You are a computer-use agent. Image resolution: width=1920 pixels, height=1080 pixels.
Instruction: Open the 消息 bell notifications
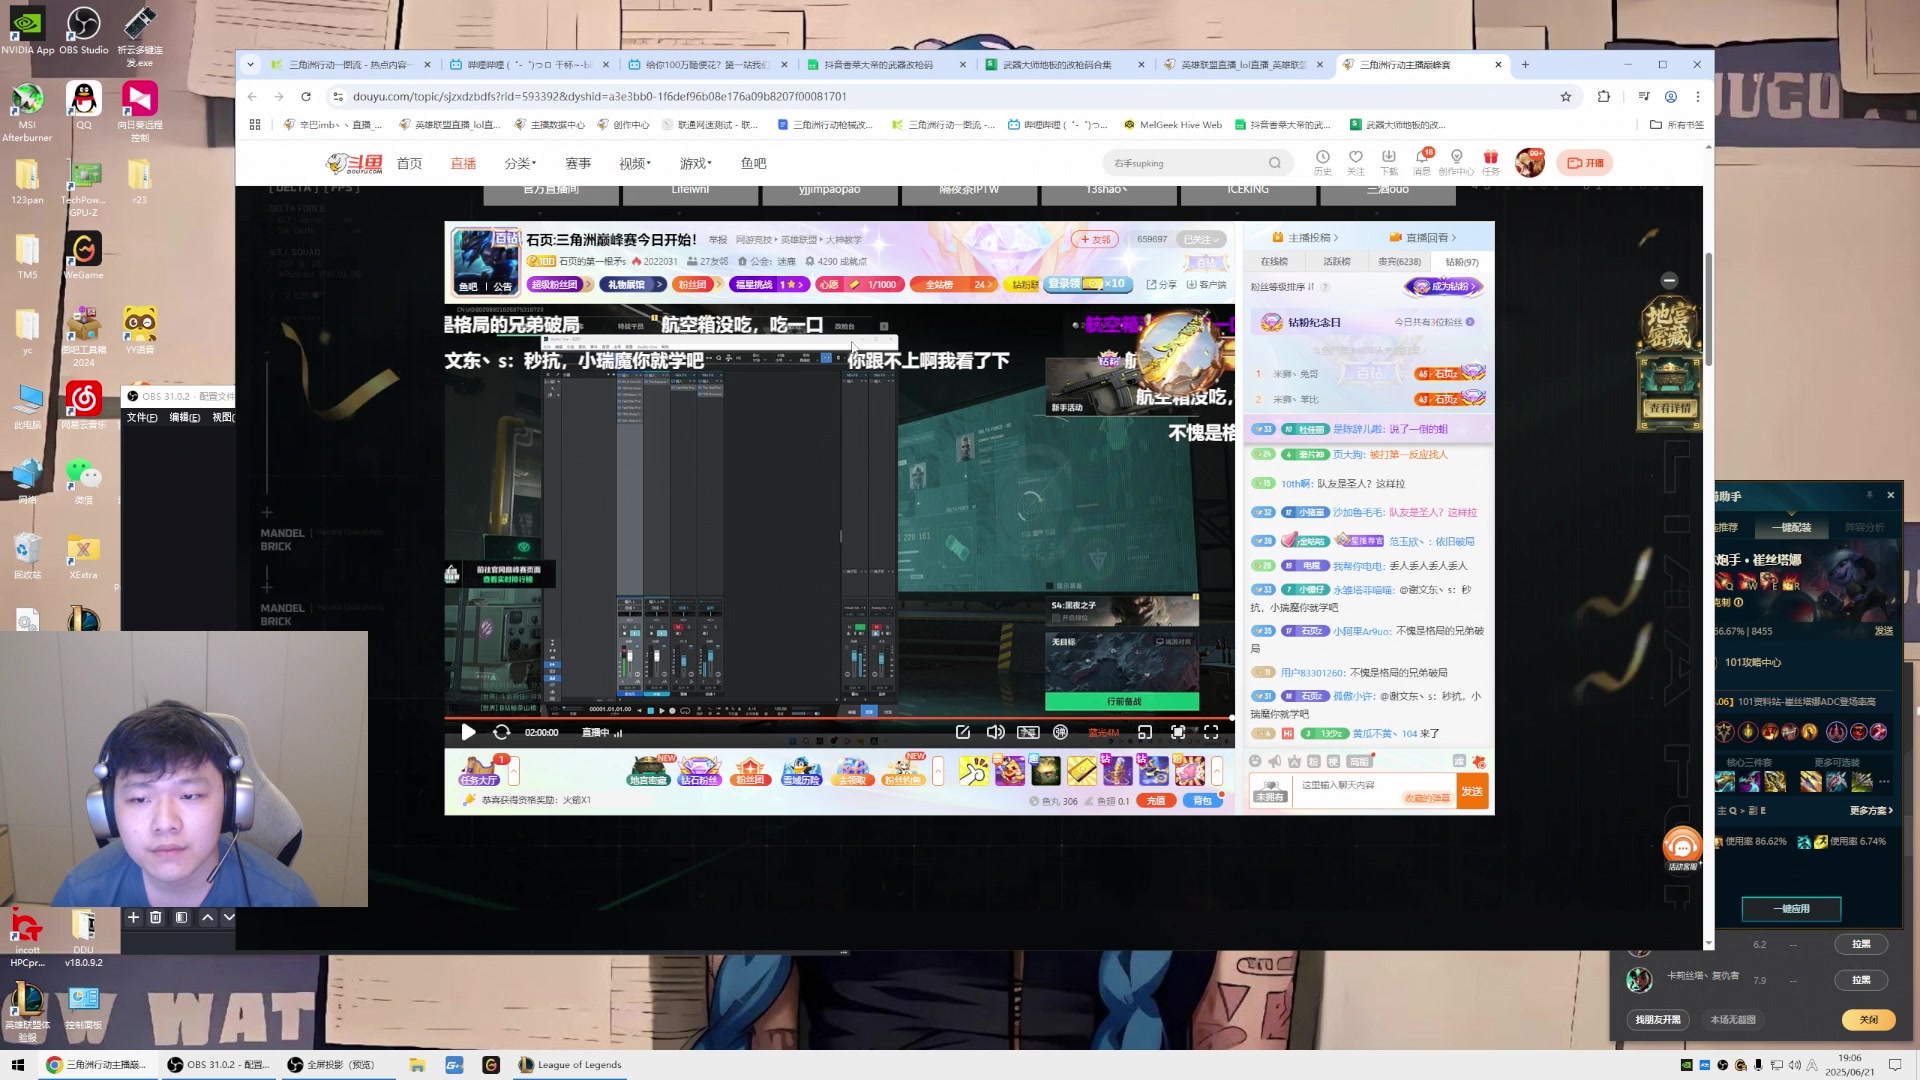coord(1422,162)
